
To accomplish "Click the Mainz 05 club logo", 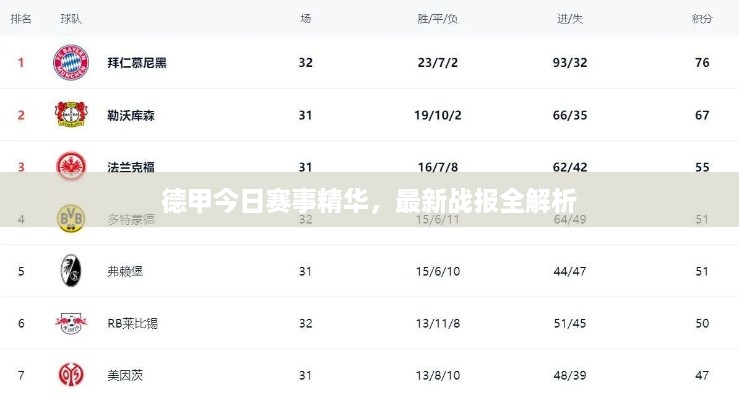I will (x=71, y=375).
